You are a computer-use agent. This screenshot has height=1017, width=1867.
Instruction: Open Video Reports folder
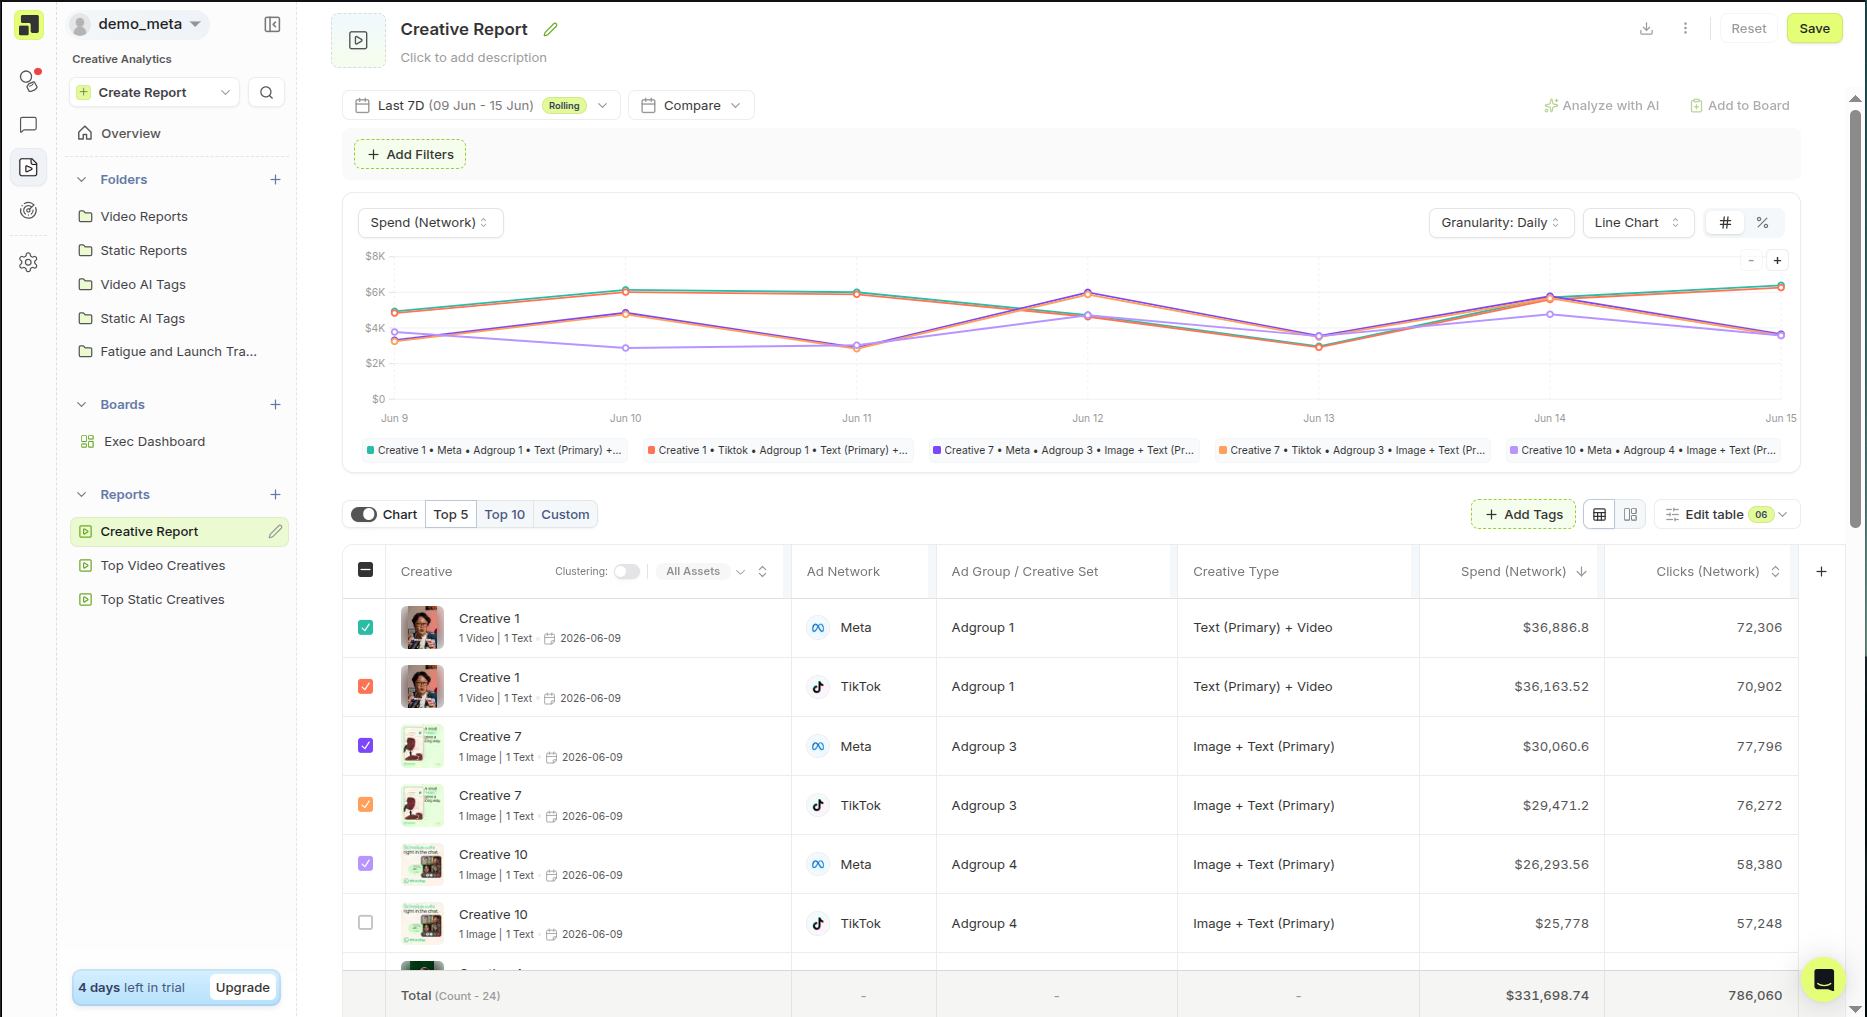[144, 216]
